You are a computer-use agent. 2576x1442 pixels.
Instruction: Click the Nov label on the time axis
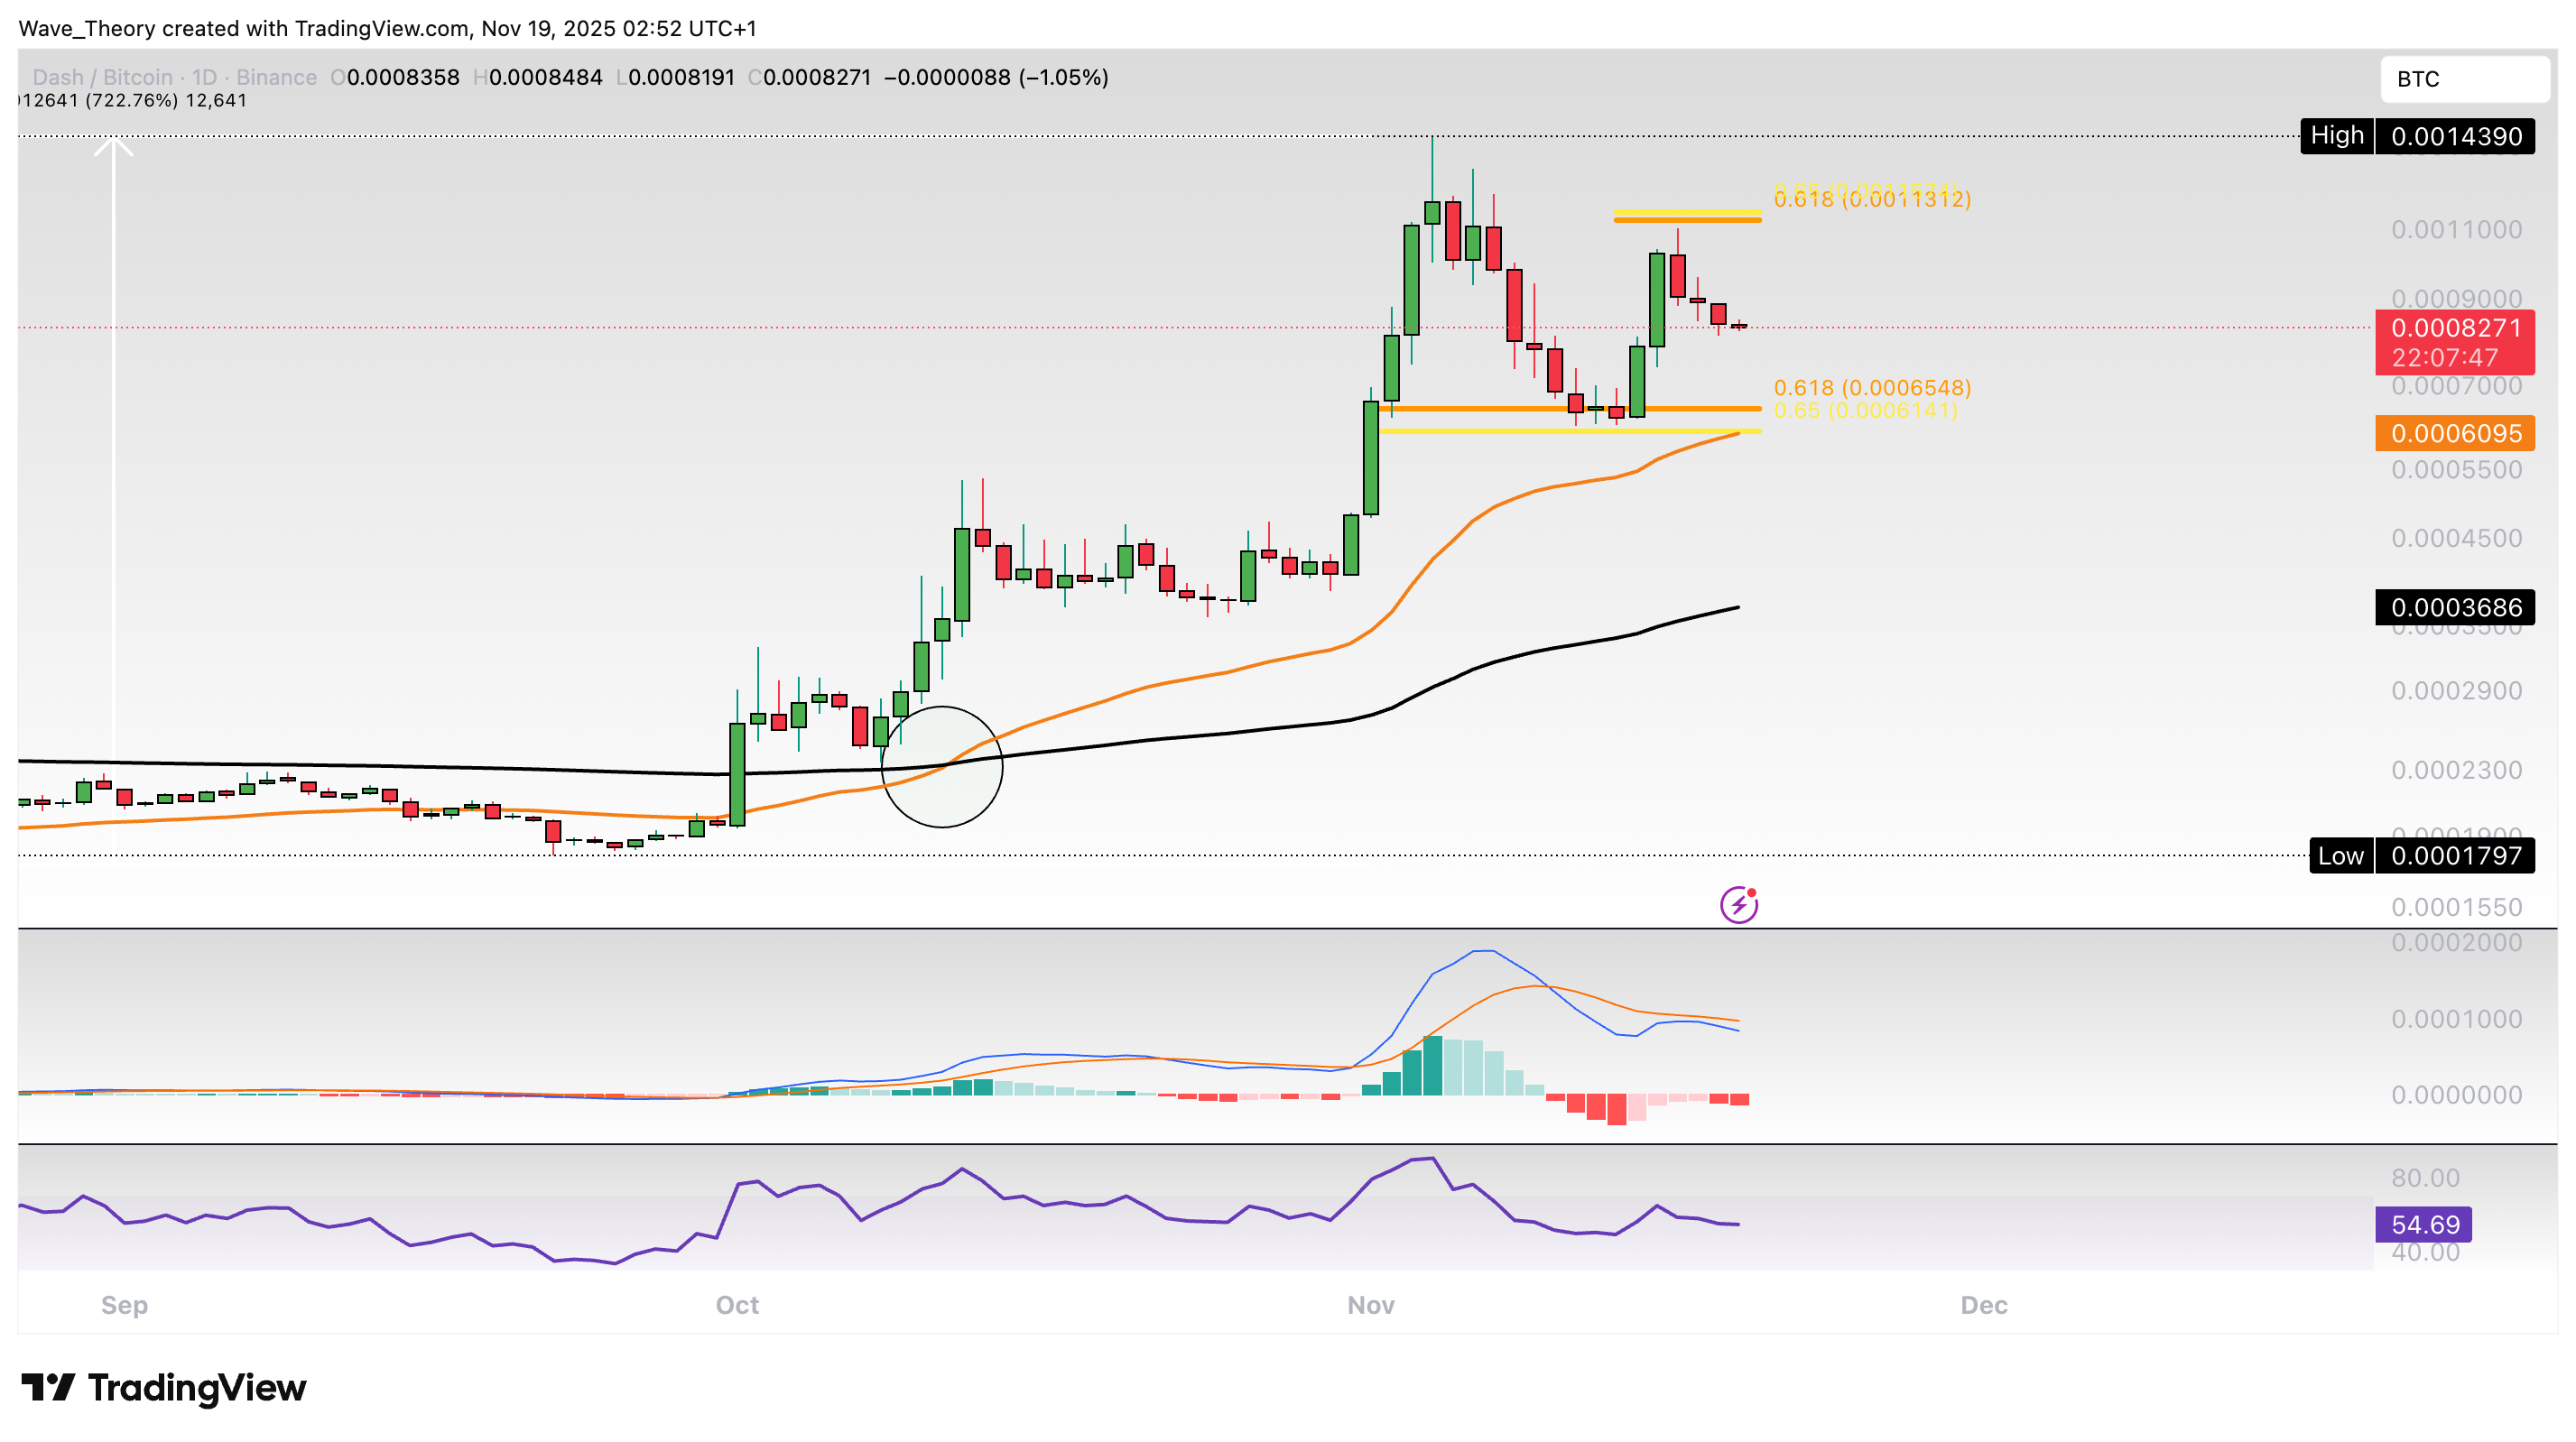(x=1370, y=1305)
